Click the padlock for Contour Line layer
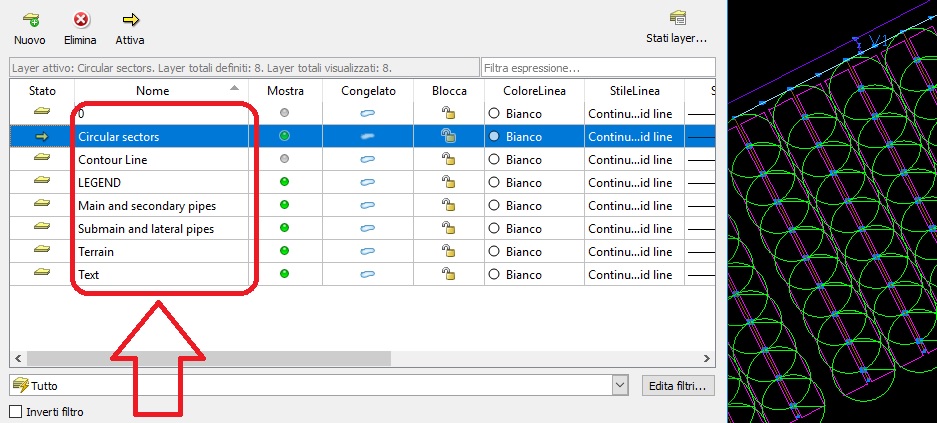937x423 pixels. [449, 159]
